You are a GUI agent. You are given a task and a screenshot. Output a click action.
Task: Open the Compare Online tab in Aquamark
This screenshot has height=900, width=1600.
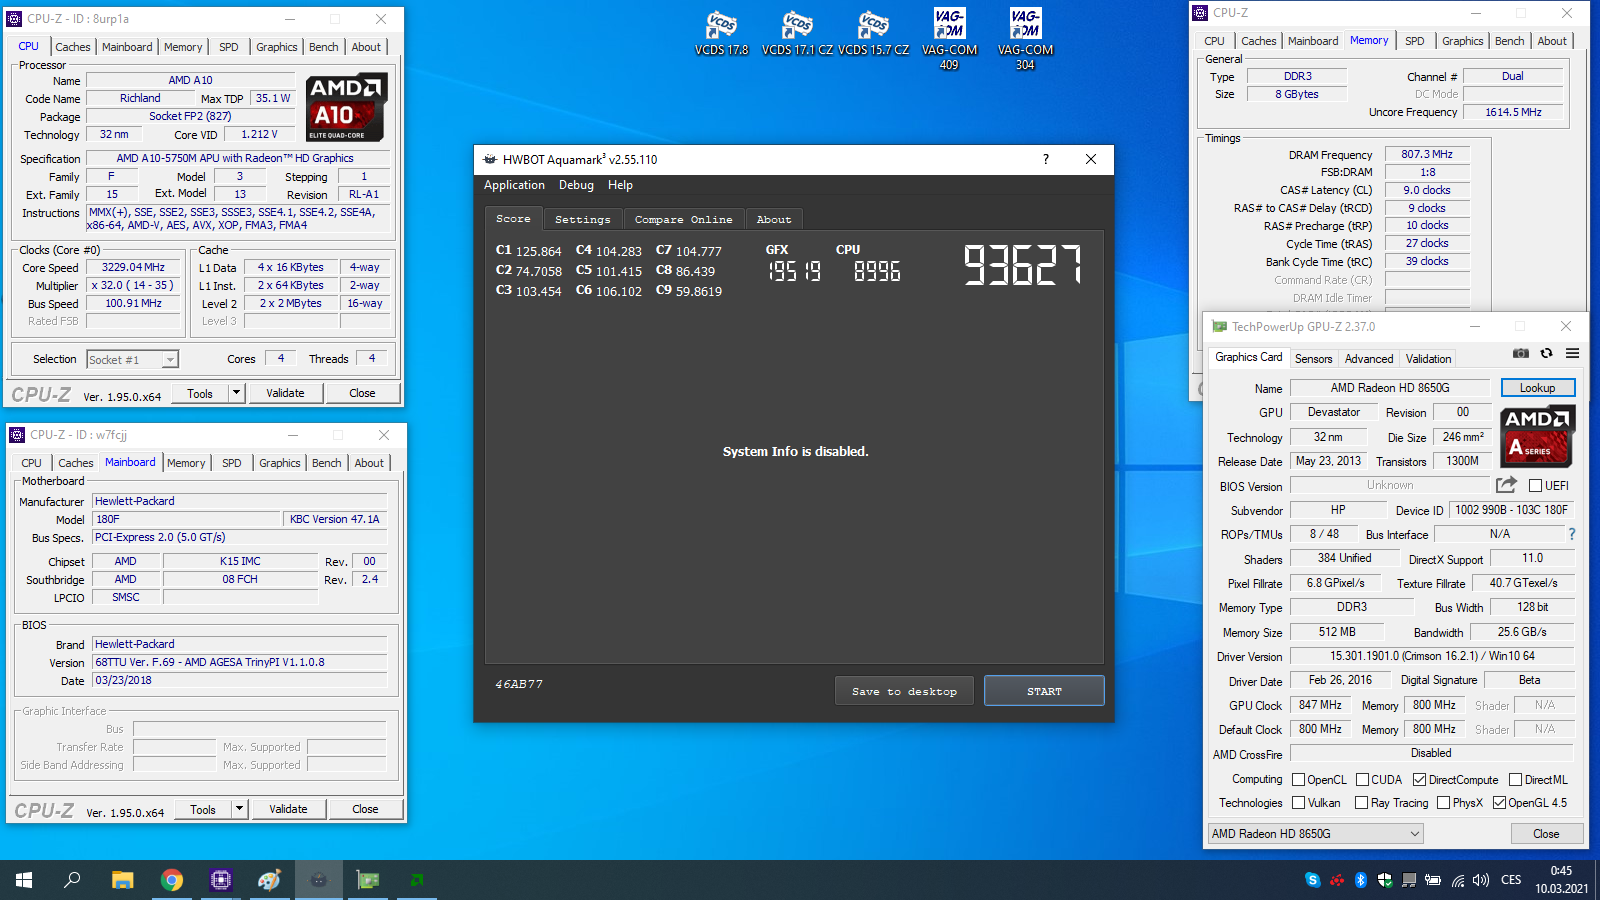coord(684,219)
